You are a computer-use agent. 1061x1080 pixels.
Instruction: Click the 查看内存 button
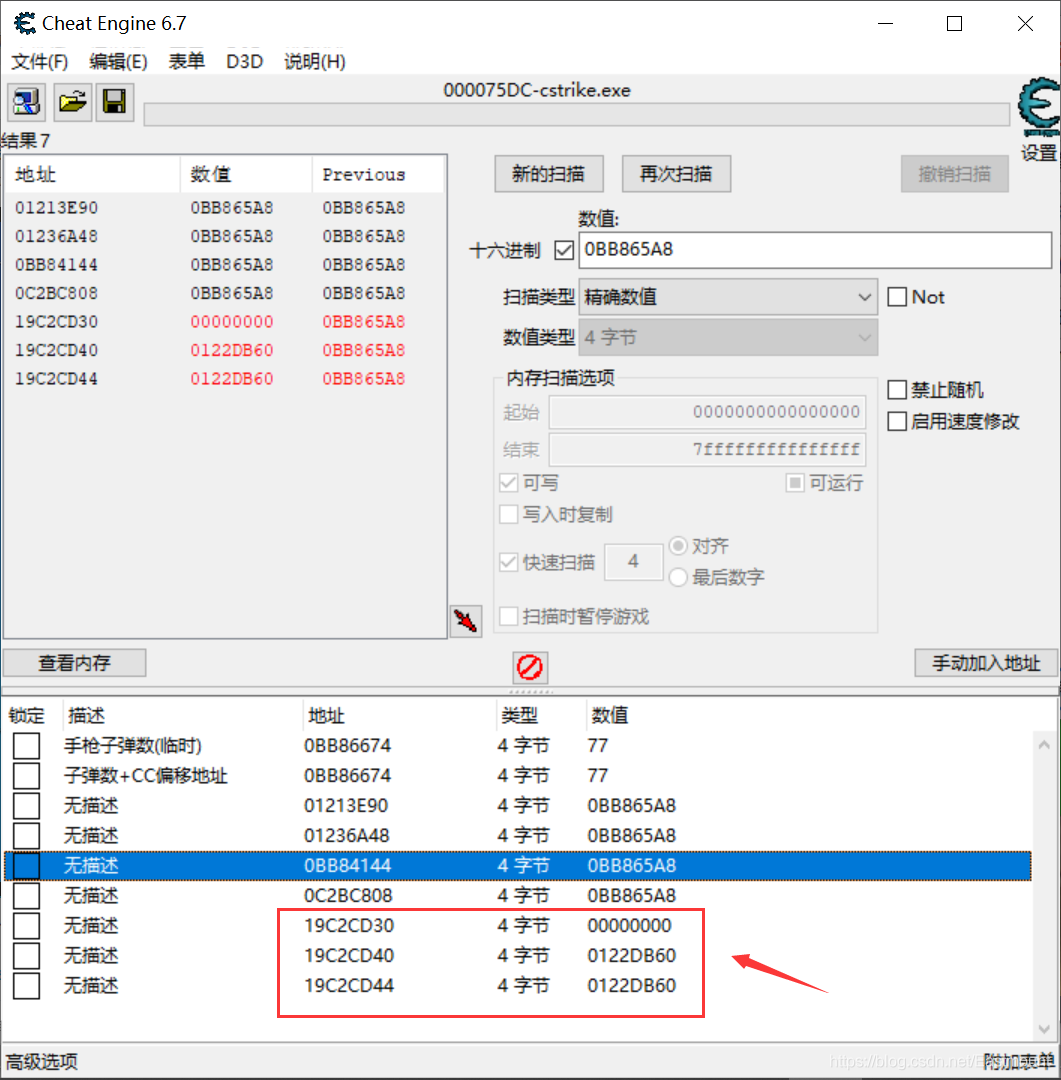(74, 663)
